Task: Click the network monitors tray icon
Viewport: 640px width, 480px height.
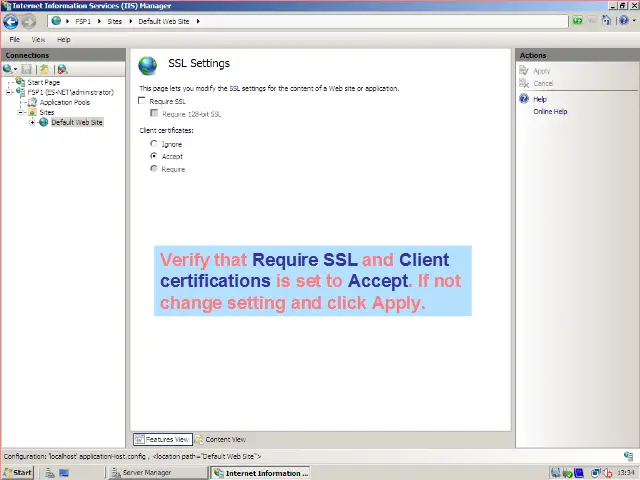Action: click(x=596, y=473)
